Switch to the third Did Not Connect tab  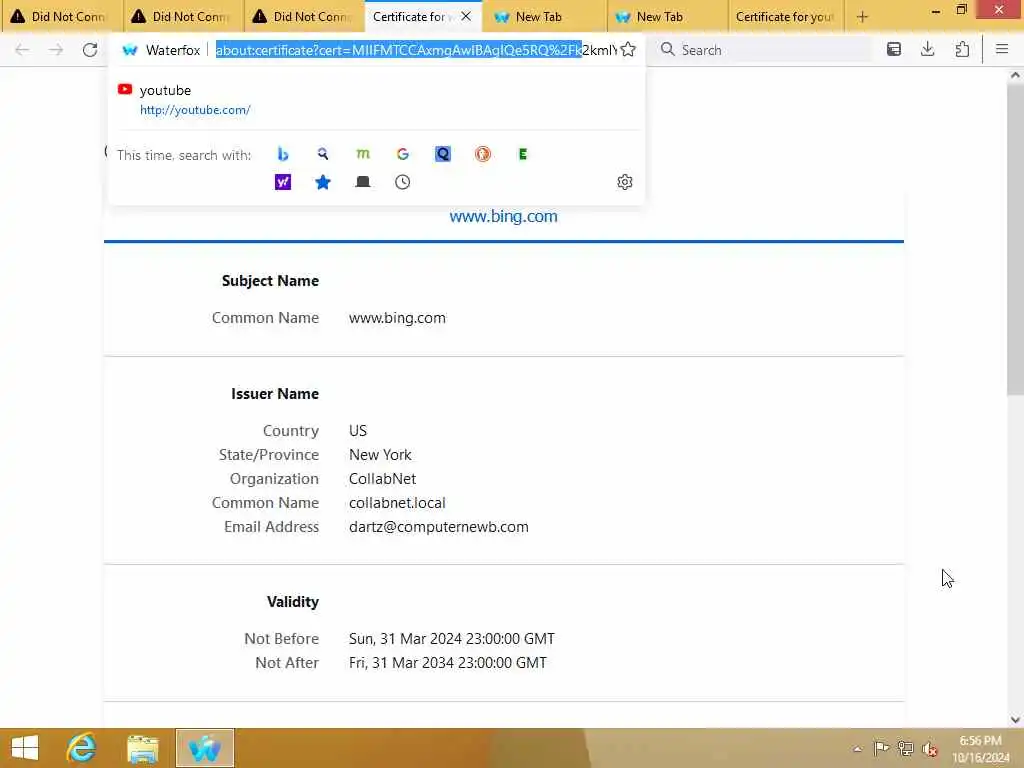[304, 17]
